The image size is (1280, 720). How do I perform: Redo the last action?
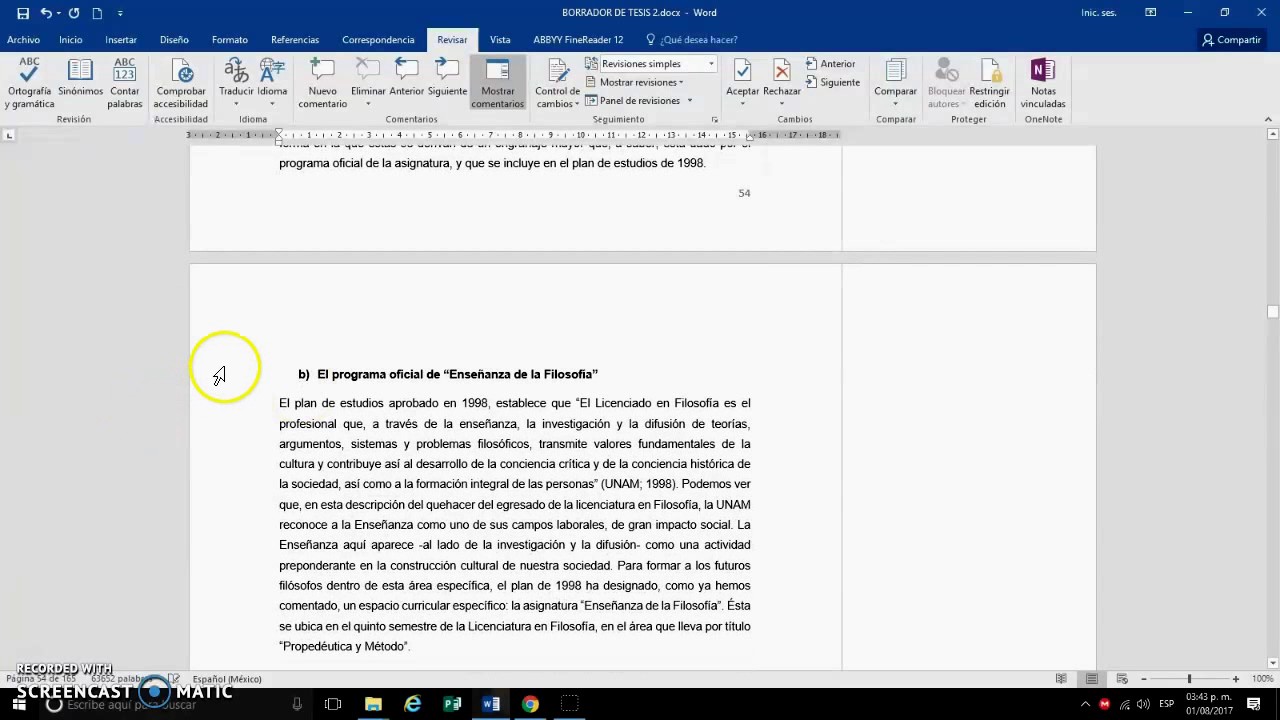click(73, 13)
